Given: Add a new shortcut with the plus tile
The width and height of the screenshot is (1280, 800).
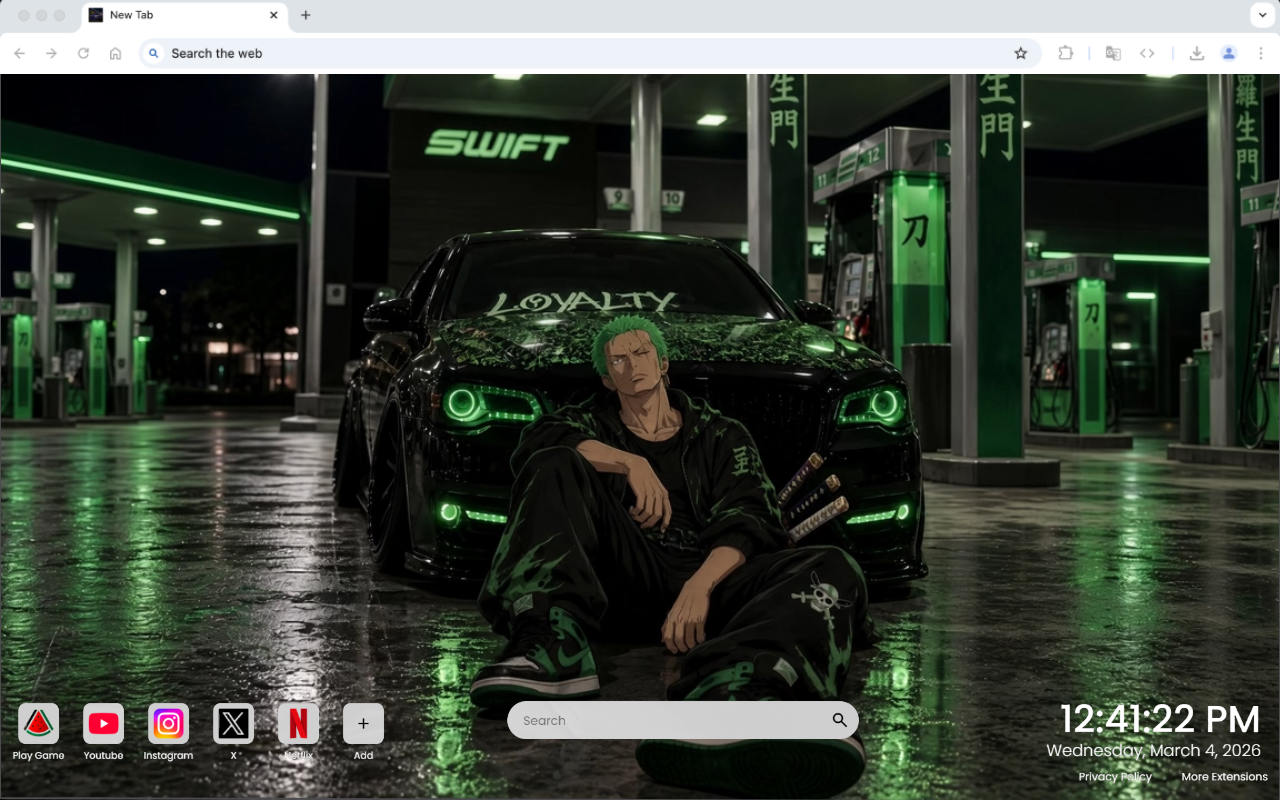Looking at the screenshot, I should coord(363,723).
